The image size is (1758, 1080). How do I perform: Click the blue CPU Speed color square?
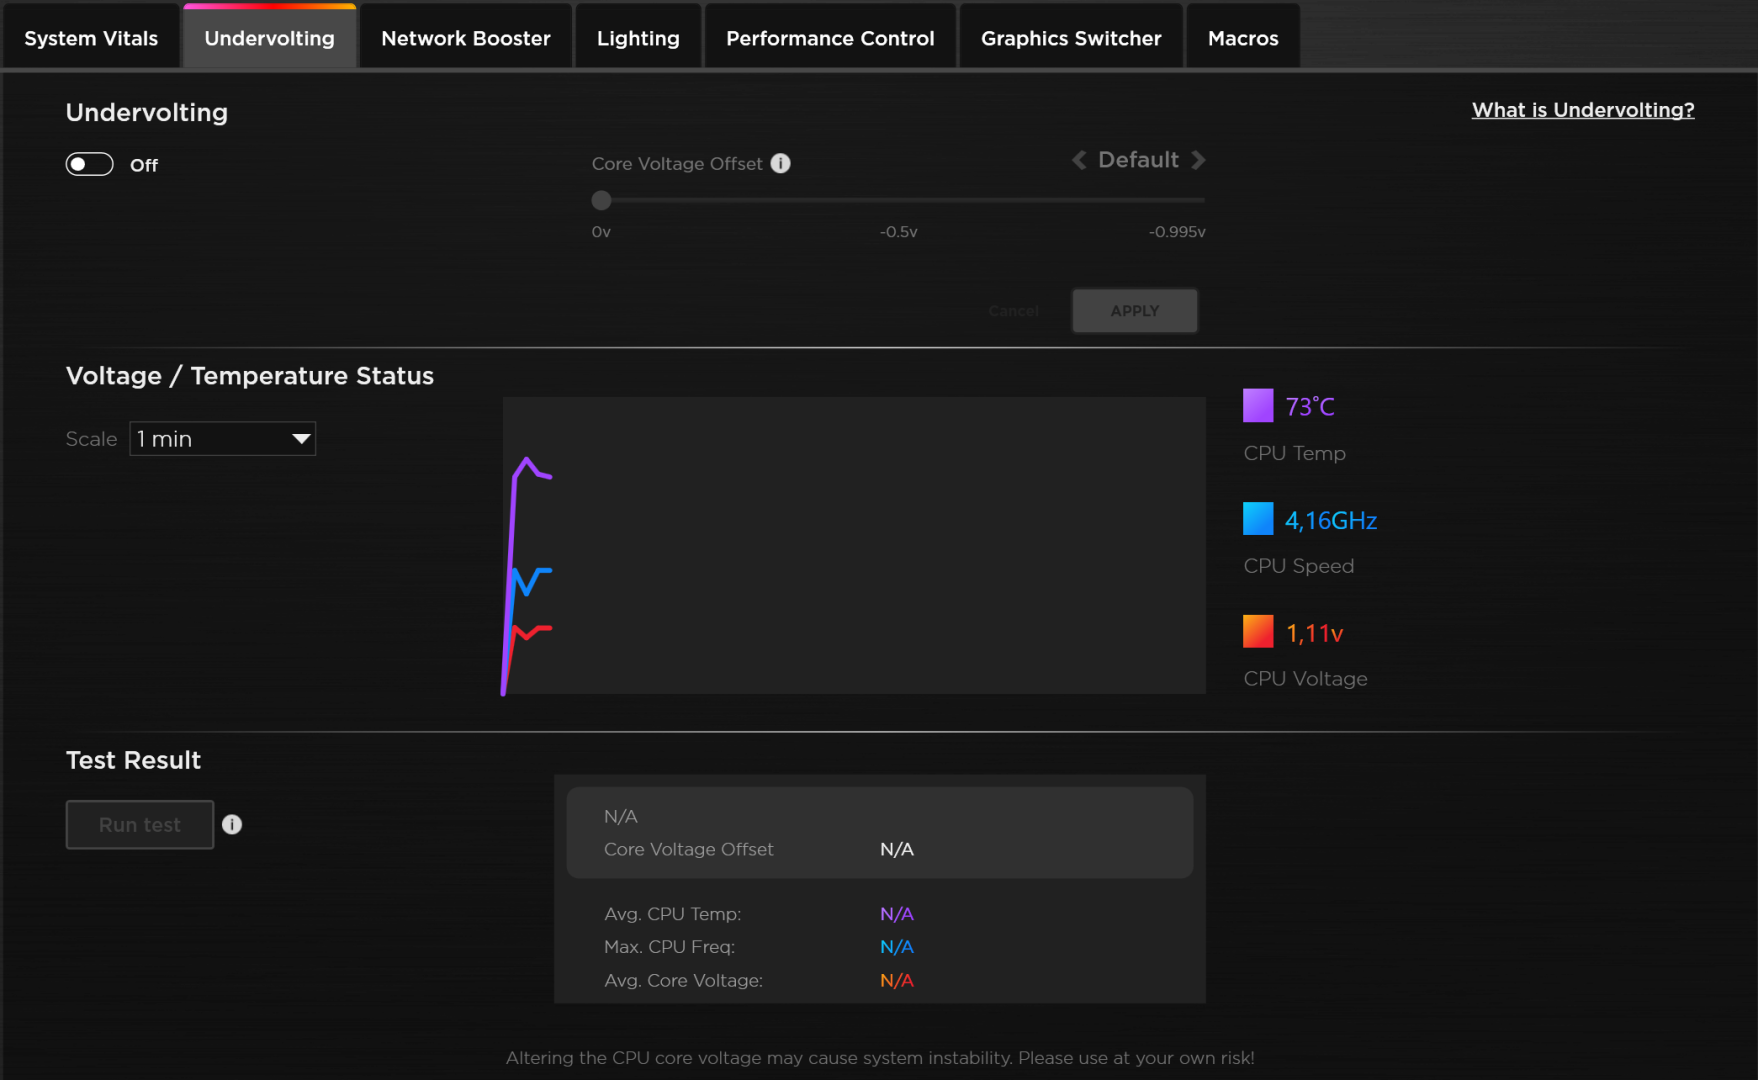pyautogui.click(x=1258, y=519)
